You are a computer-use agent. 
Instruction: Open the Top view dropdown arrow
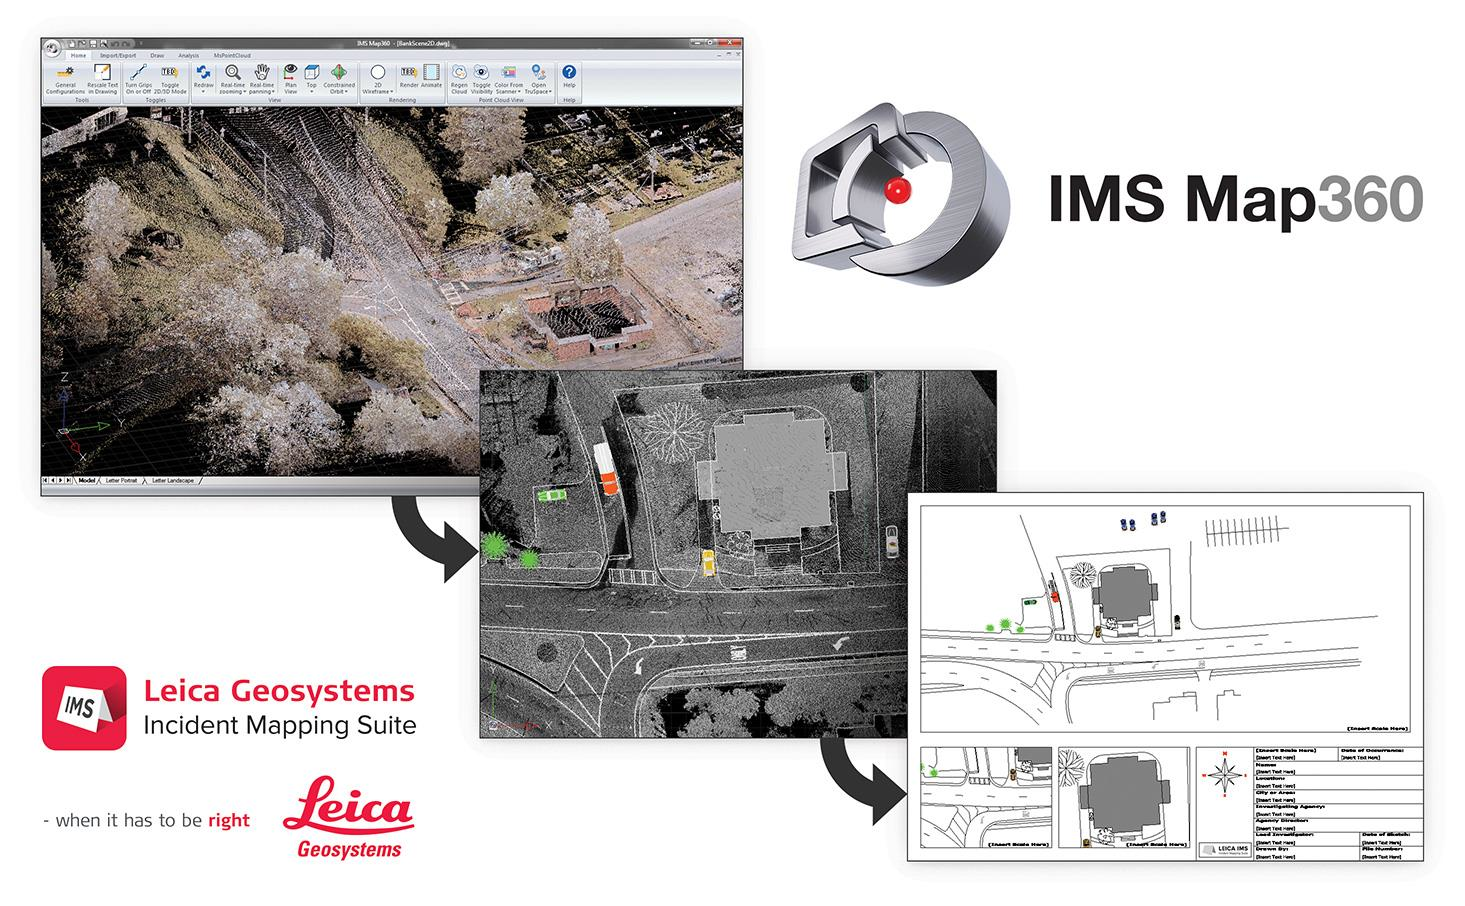(x=311, y=92)
